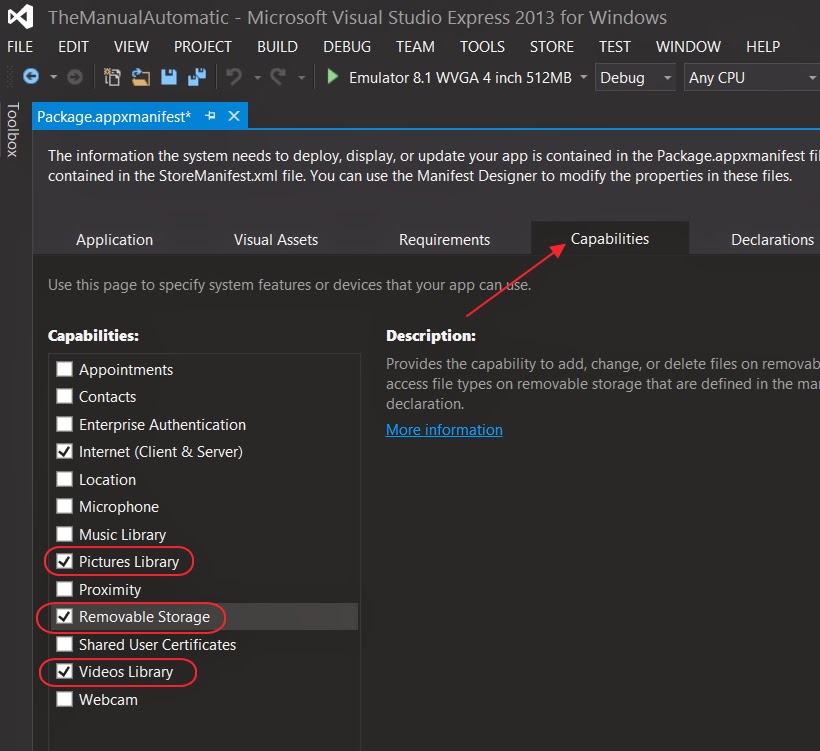Enable the Proximity capability checkbox
The image size is (820, 751).
pyautogui.click(x=64, y=589)
